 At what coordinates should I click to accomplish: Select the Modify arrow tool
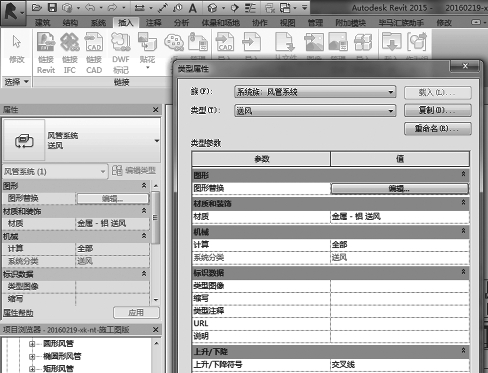tap(16, 42)
